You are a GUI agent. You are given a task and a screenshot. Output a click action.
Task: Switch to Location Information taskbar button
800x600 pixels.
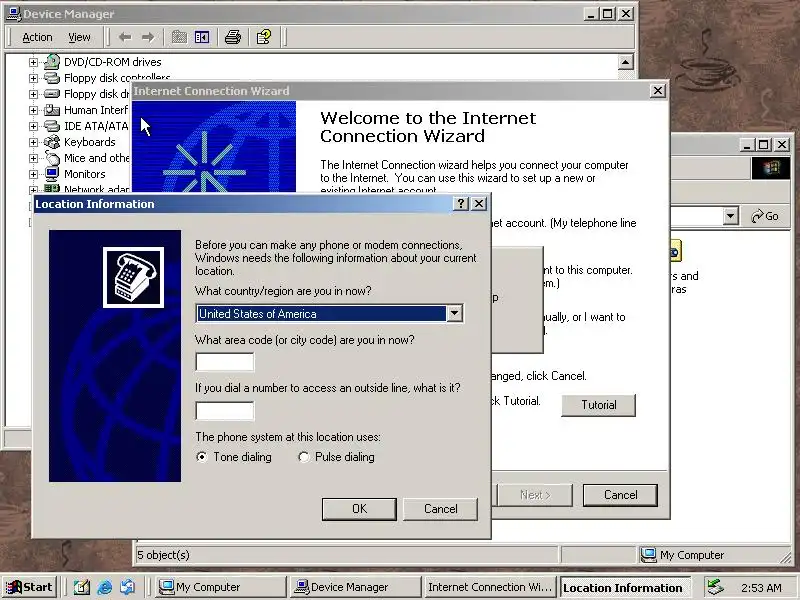[625, 588]
